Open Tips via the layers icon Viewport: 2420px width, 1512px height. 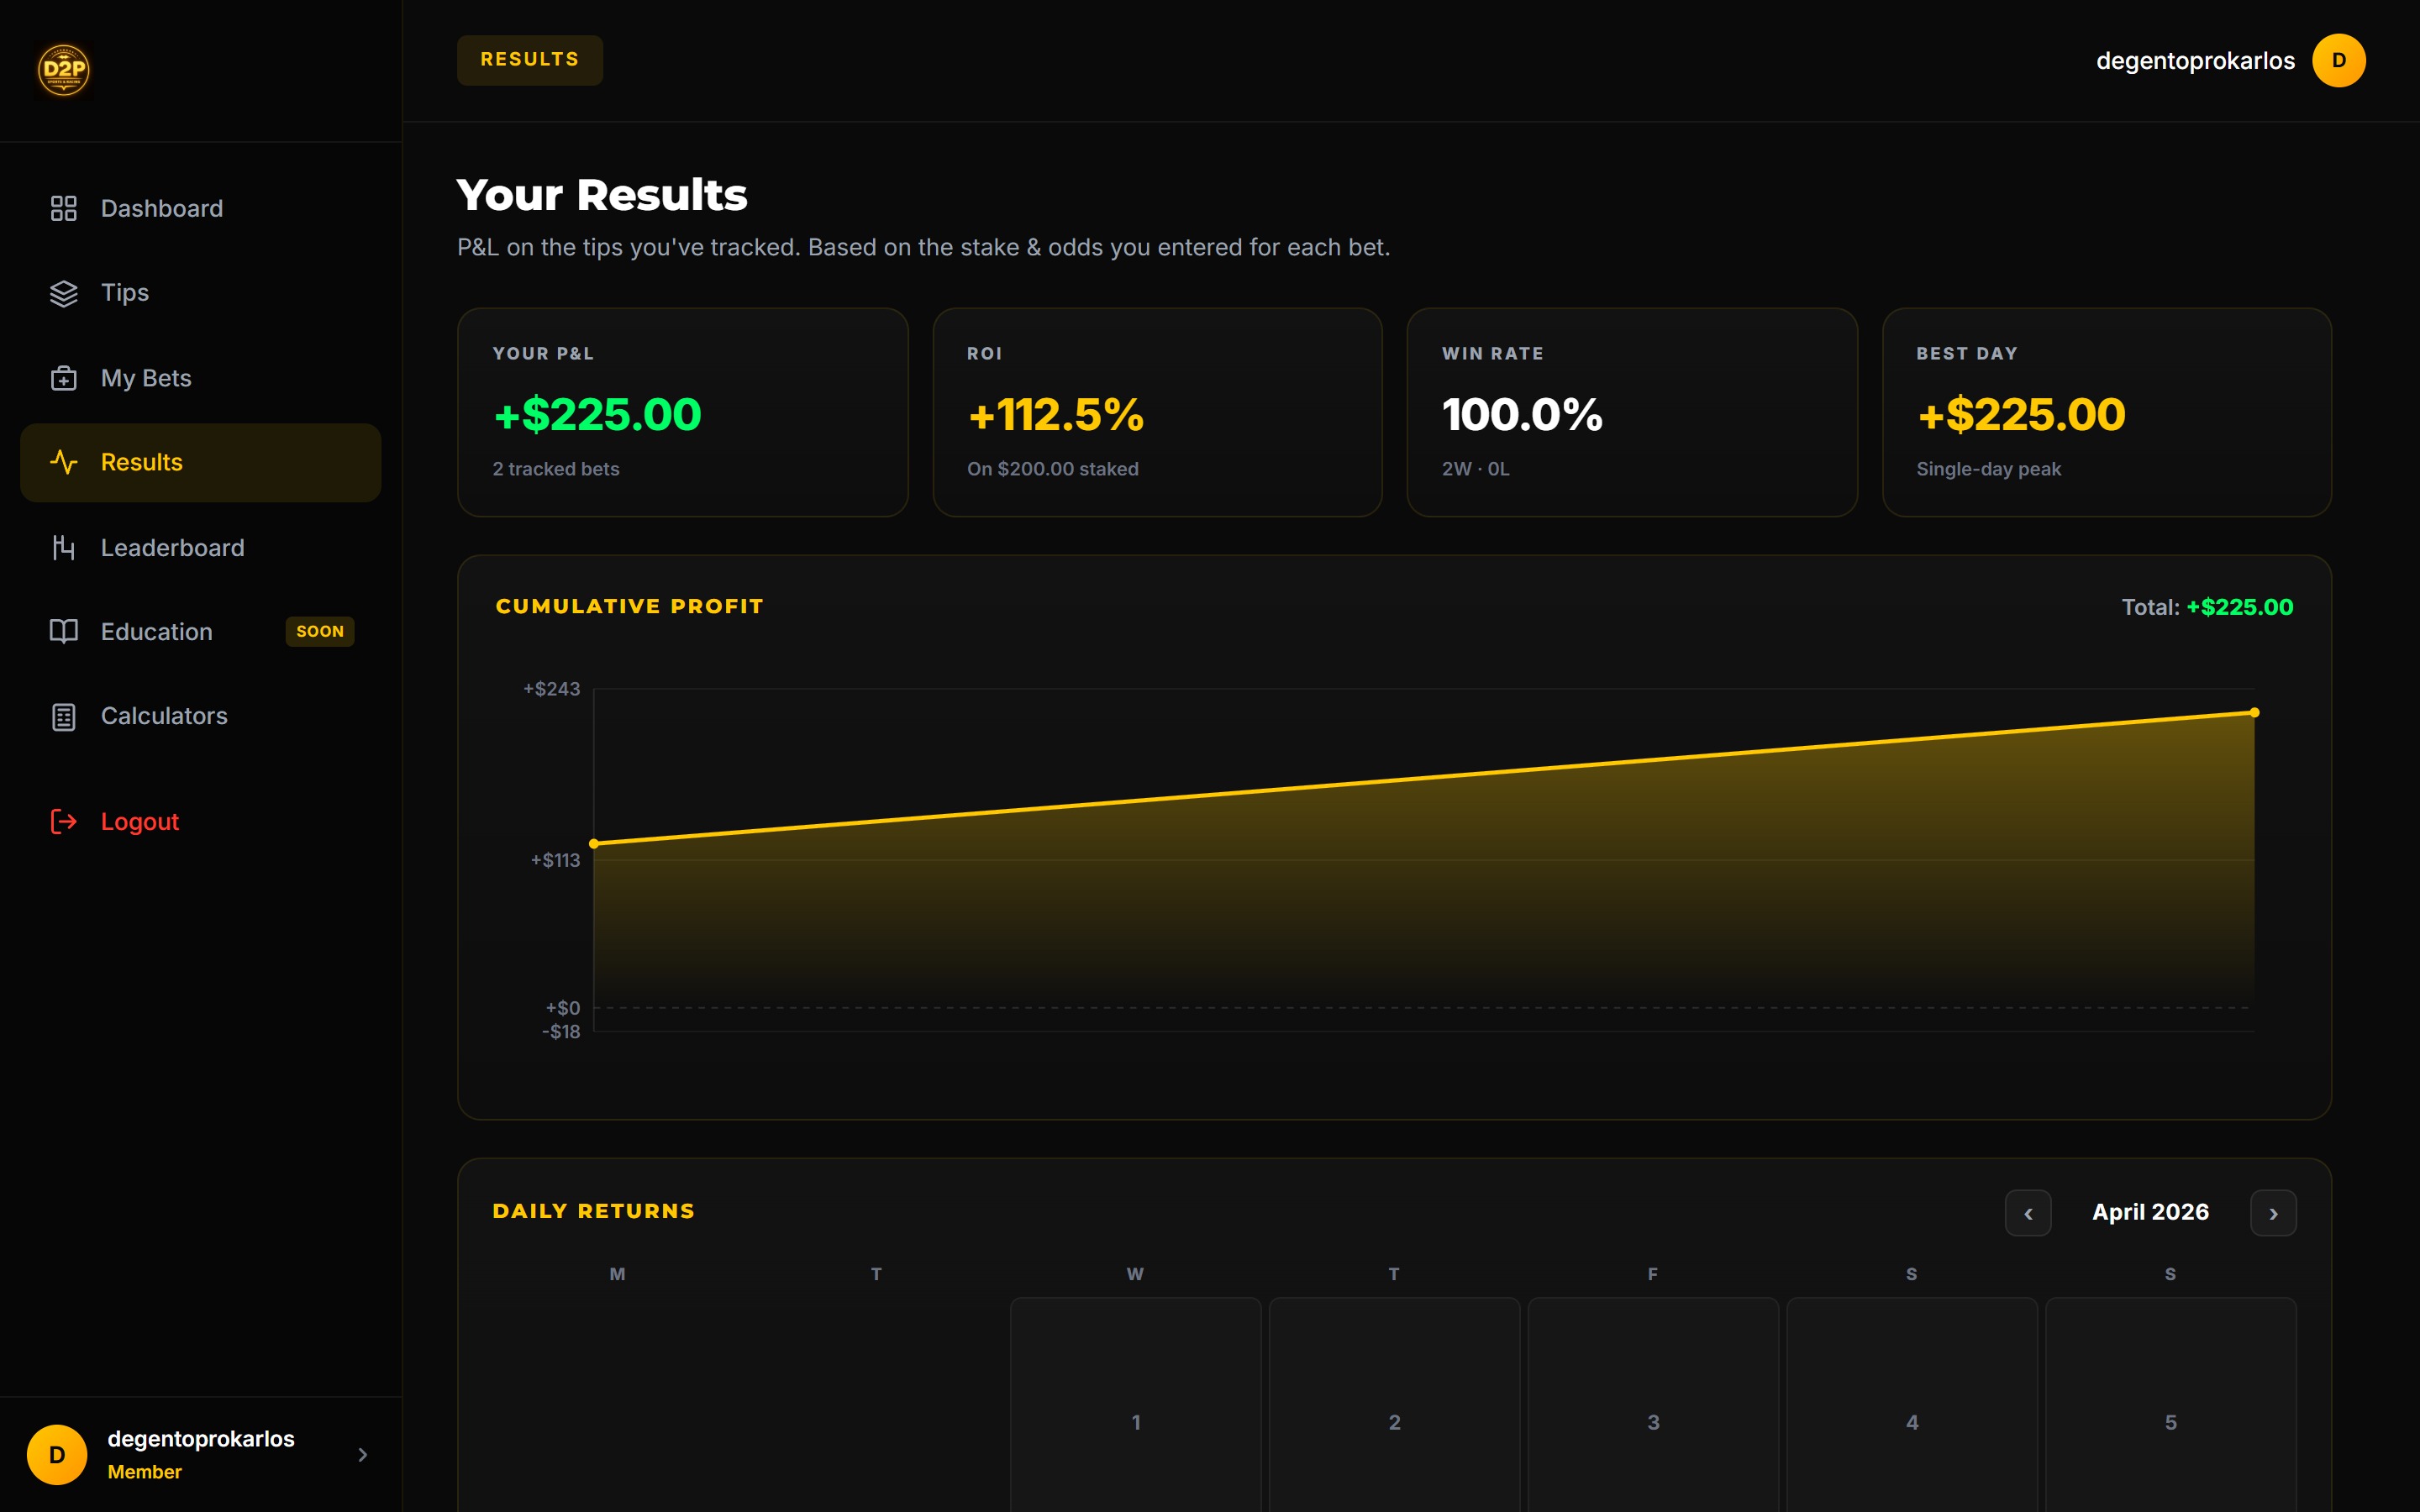[64, 292]
